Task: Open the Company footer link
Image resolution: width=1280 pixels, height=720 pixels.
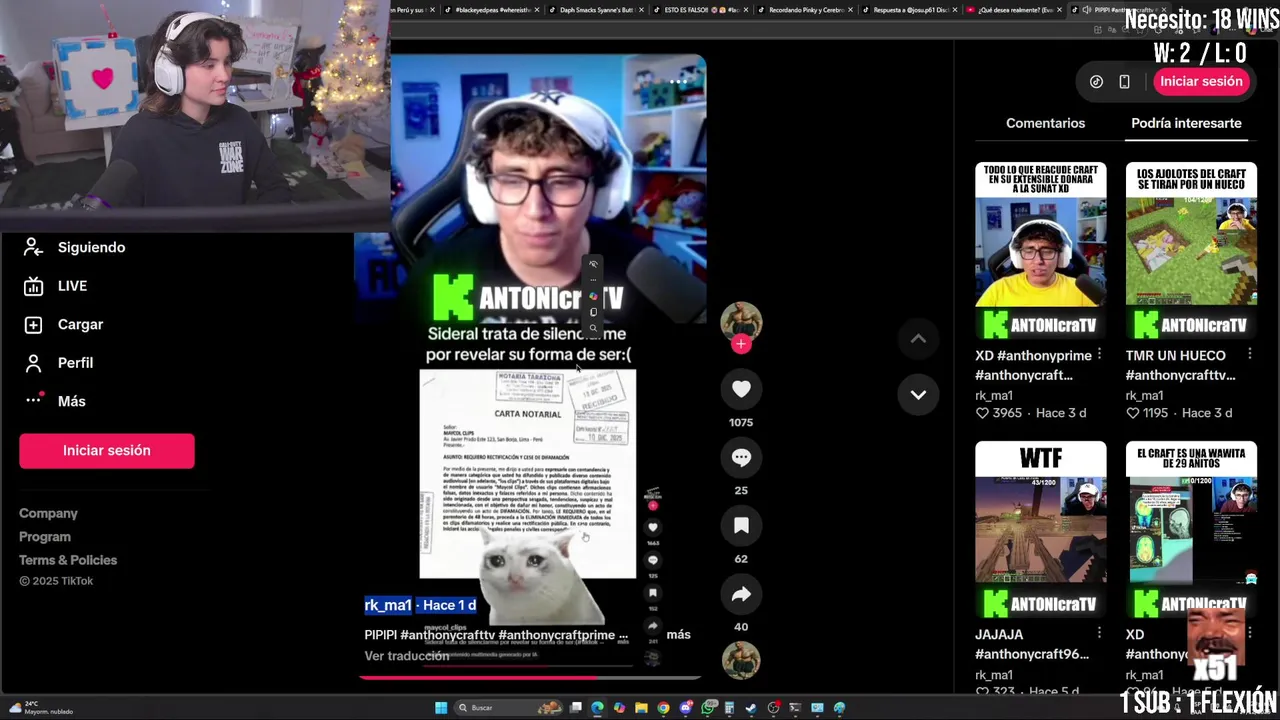Action: (48, 513)
